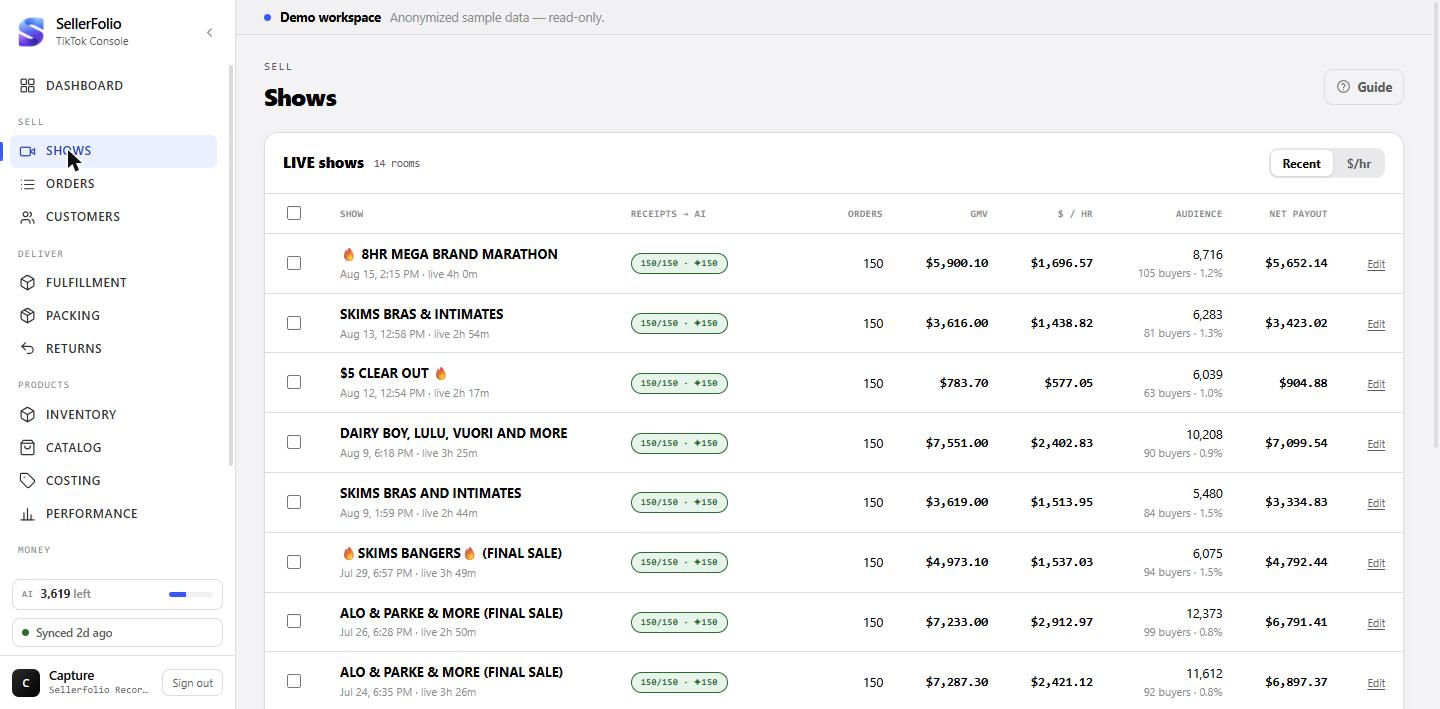
Task: Click the Costing tag icon
Action: click(x=28, y=481)
